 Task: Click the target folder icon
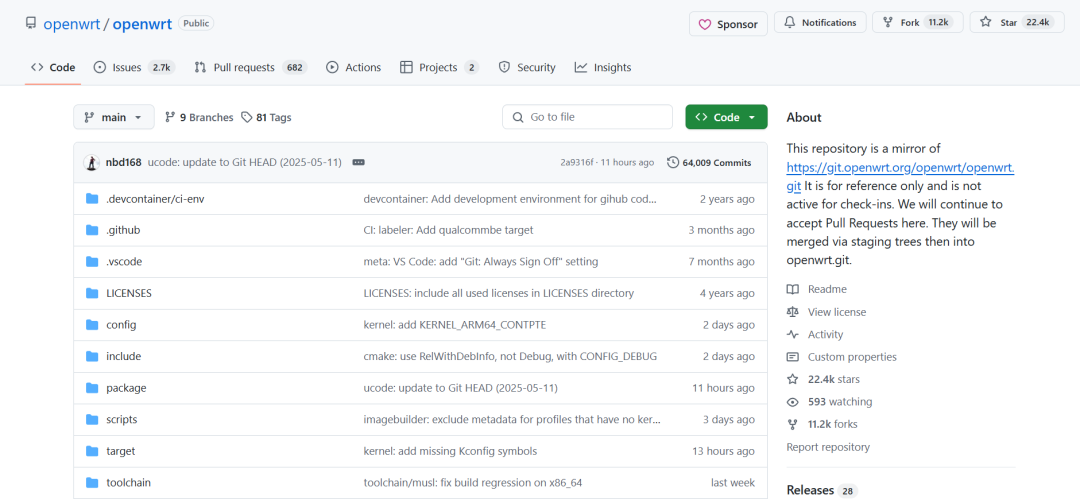[92, 451]
